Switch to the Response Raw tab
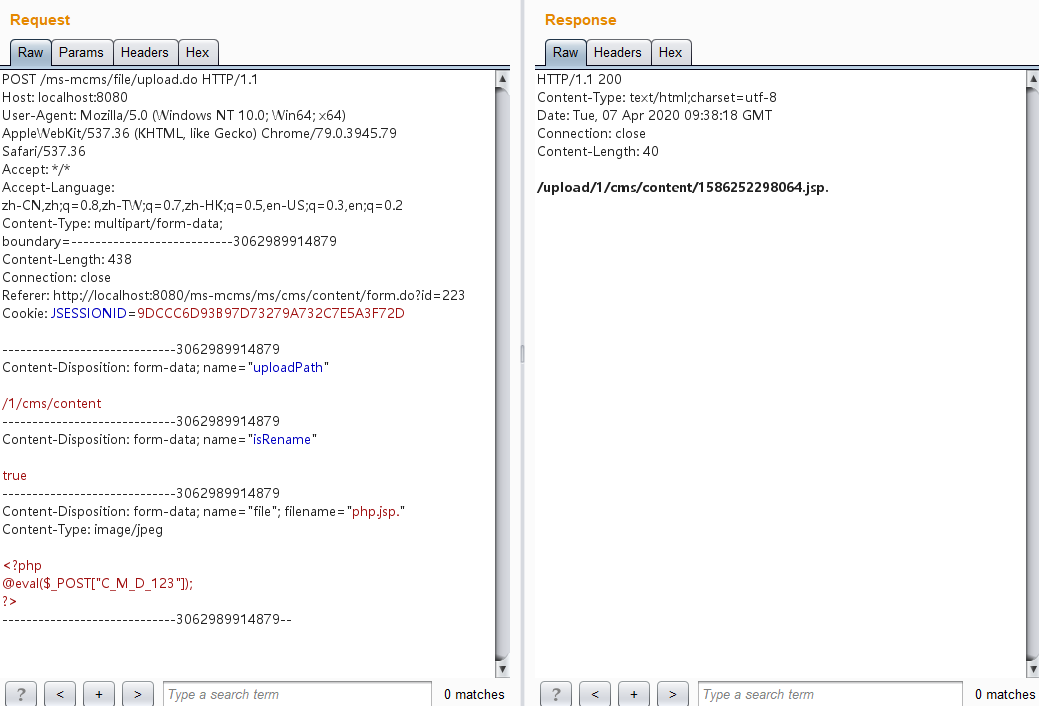 565,52
